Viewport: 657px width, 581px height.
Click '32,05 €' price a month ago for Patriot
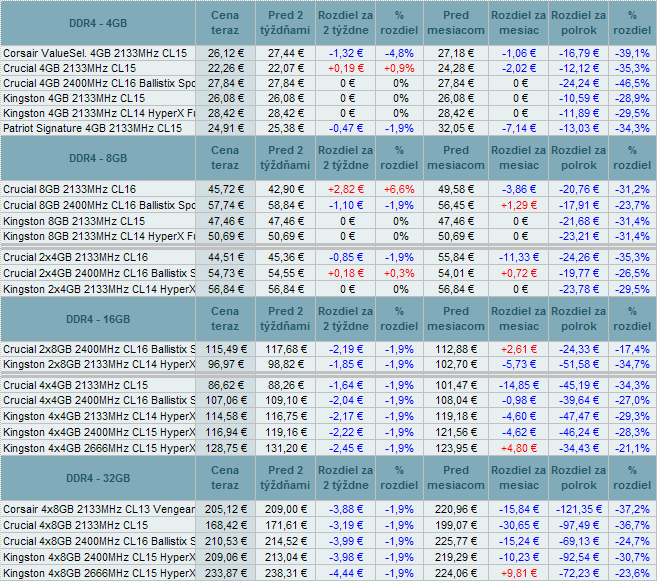(x=456, y=128)
